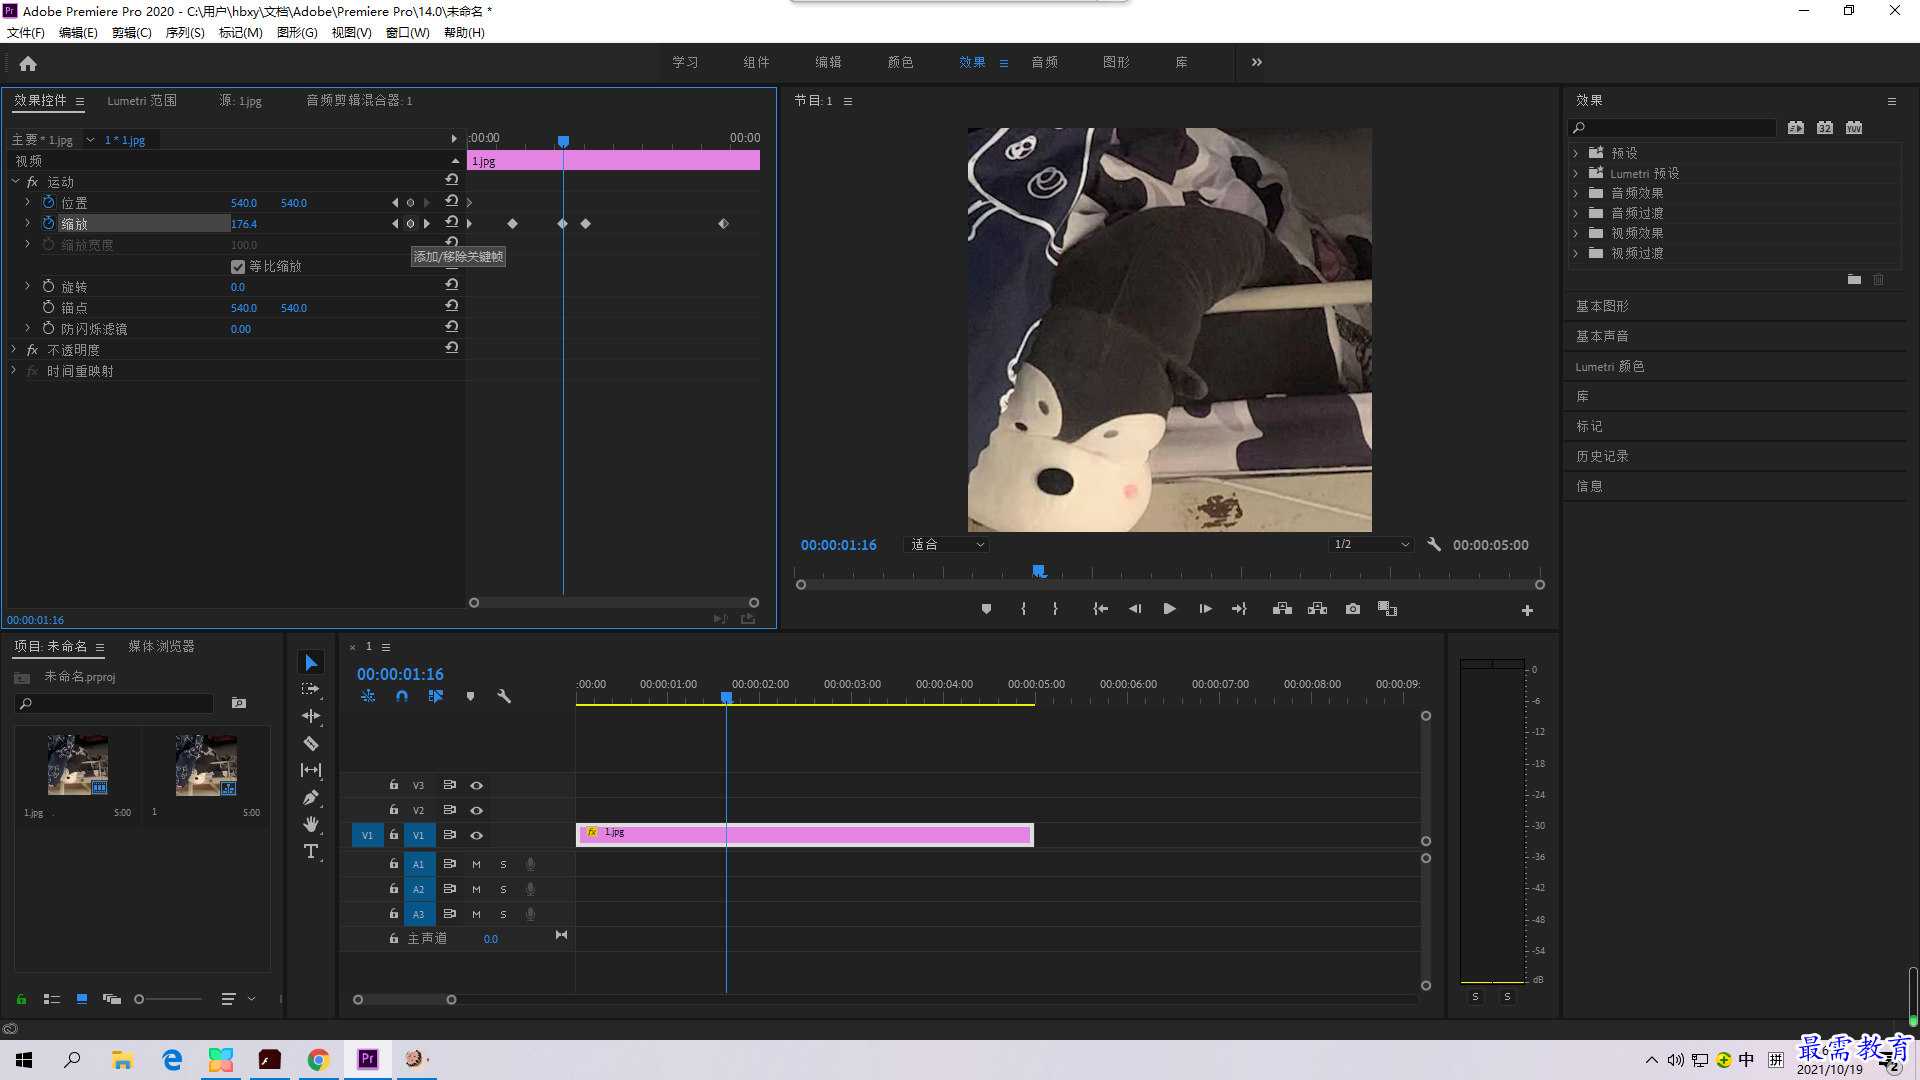The height and width of the screenshot is (1080, 1920).
Task: Expand Presets (预设) folder in Effects
Action: (x=1576, y=153)
